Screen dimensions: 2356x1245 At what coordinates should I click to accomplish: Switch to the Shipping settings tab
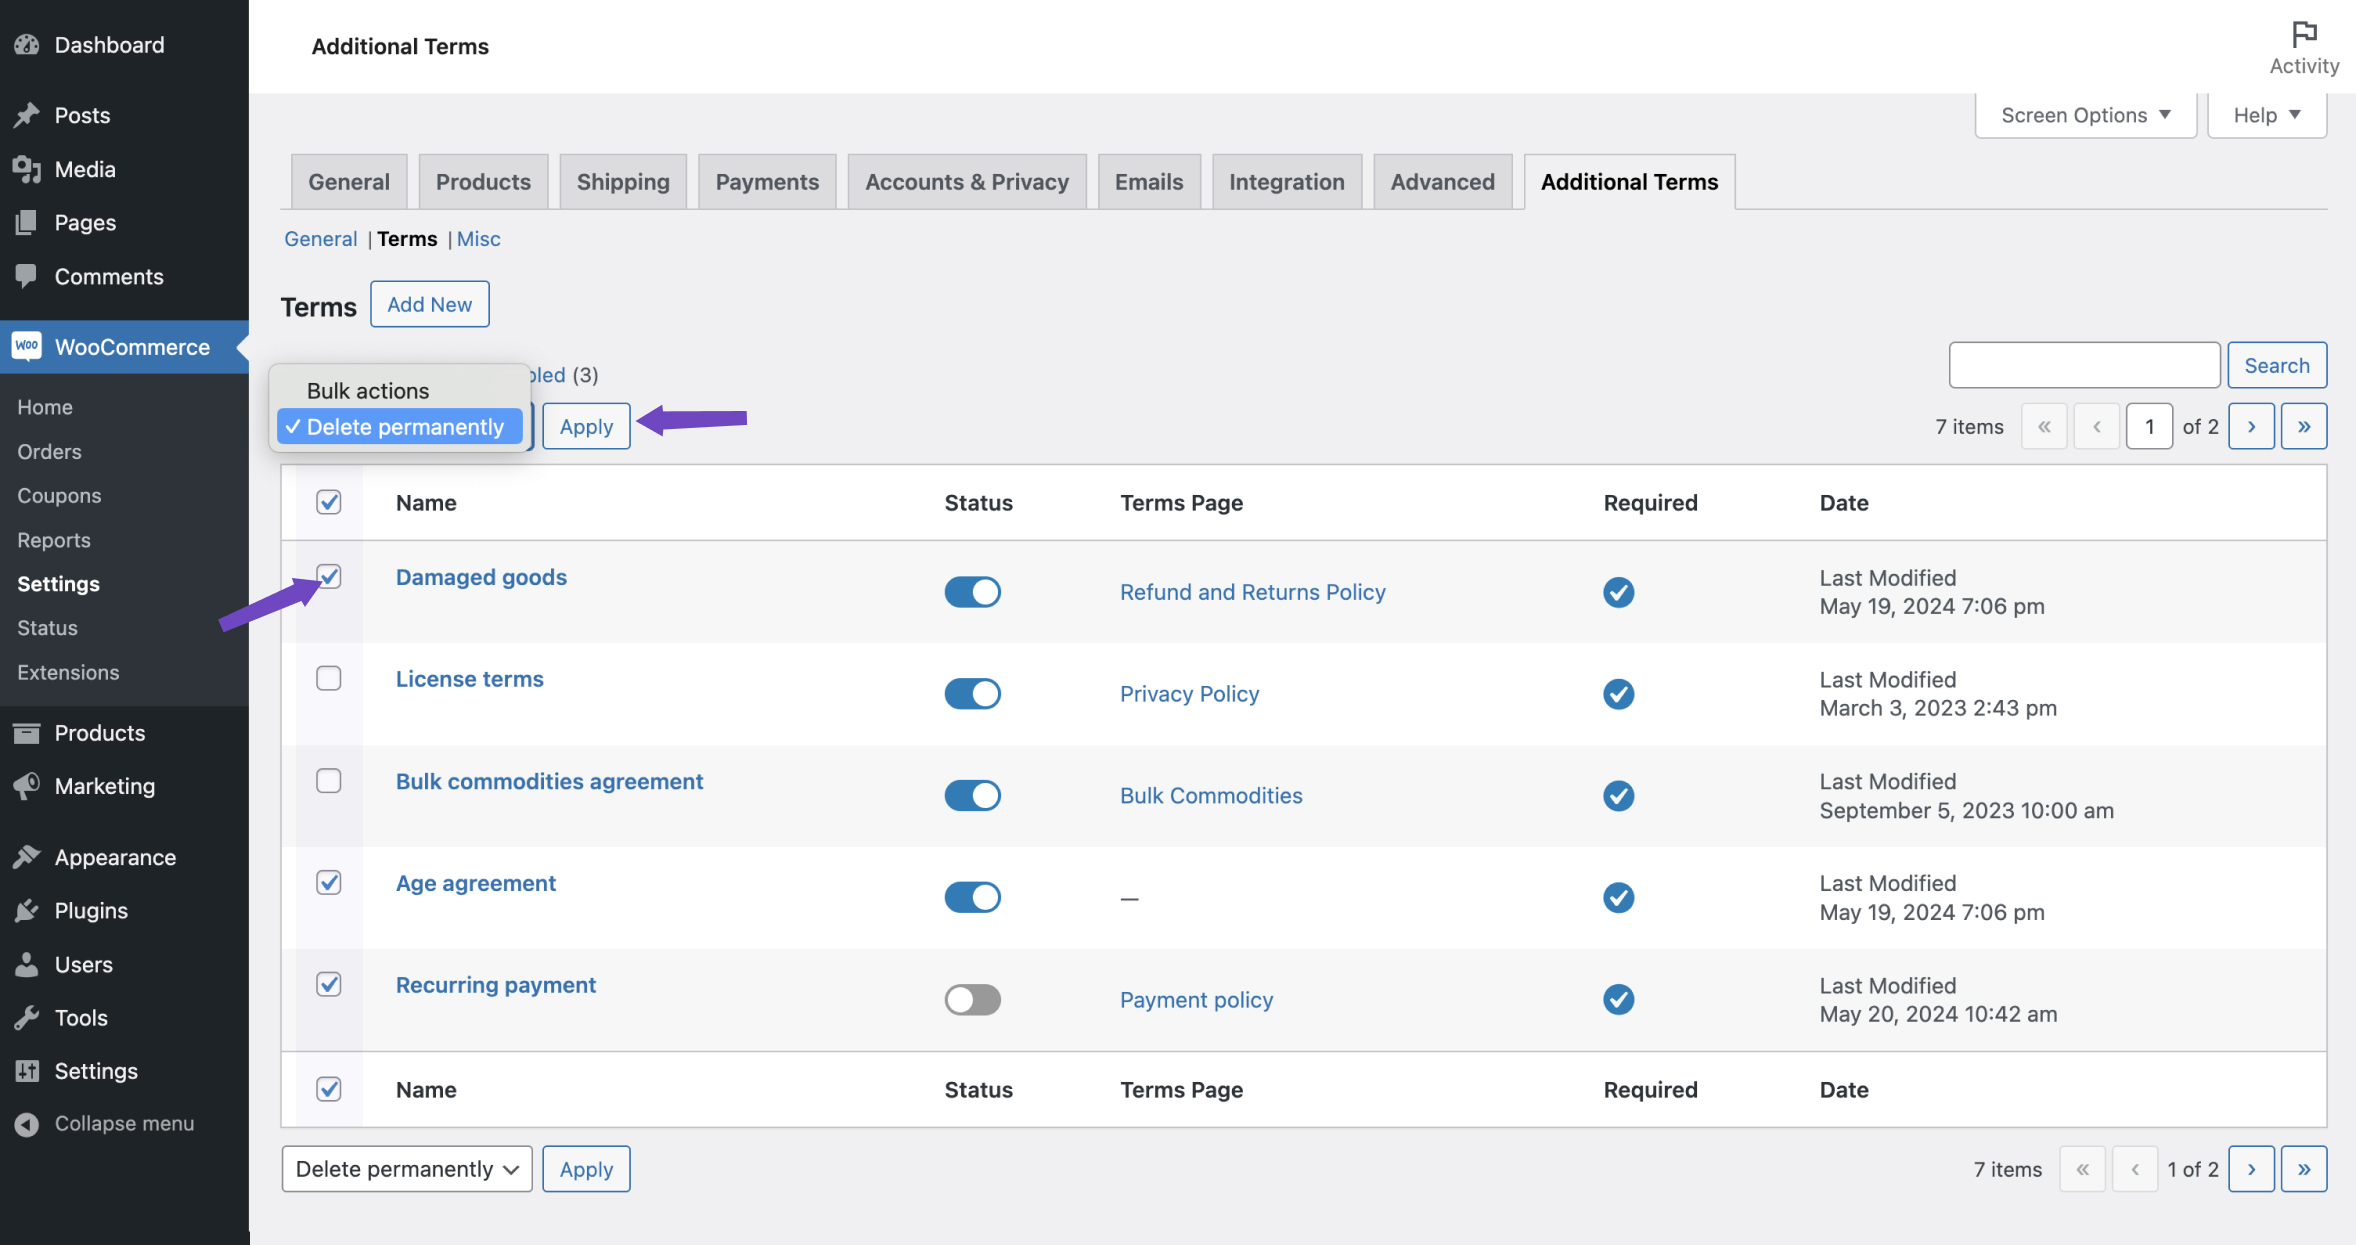pyautogui.click(x=622, y=181)
